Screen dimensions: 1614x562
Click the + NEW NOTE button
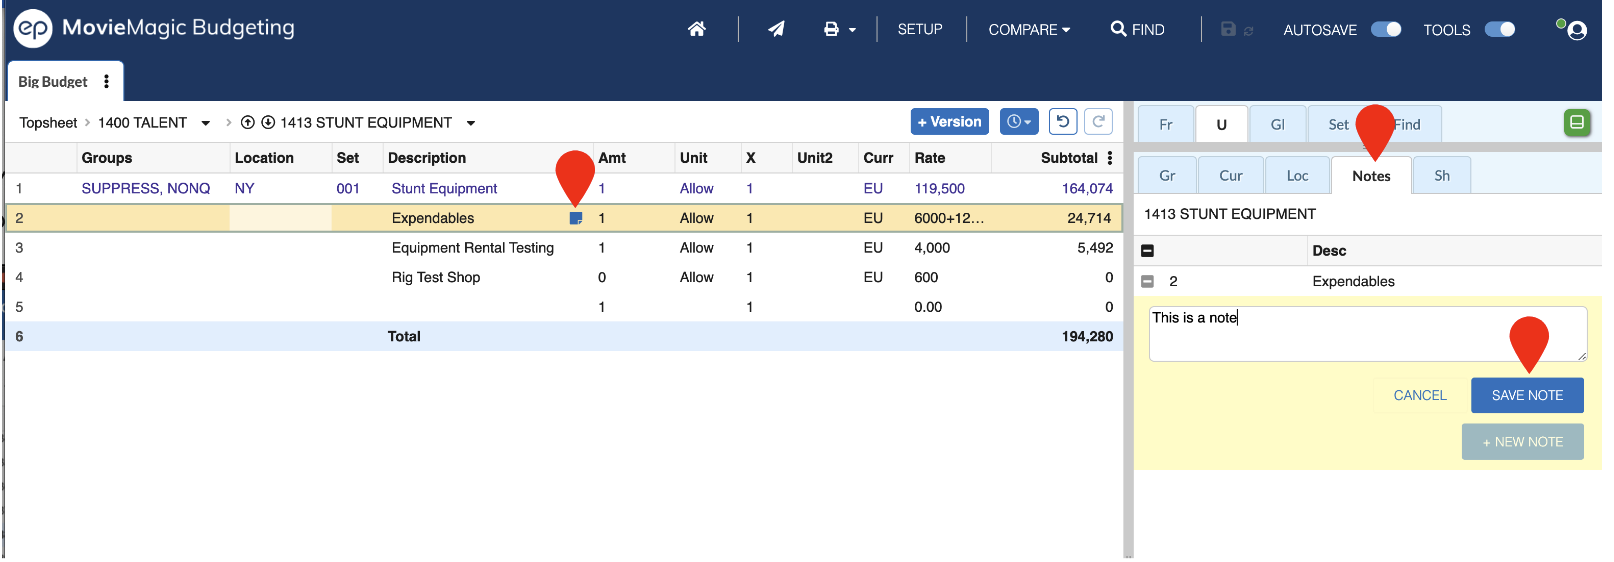click(x=1523, y=442)
